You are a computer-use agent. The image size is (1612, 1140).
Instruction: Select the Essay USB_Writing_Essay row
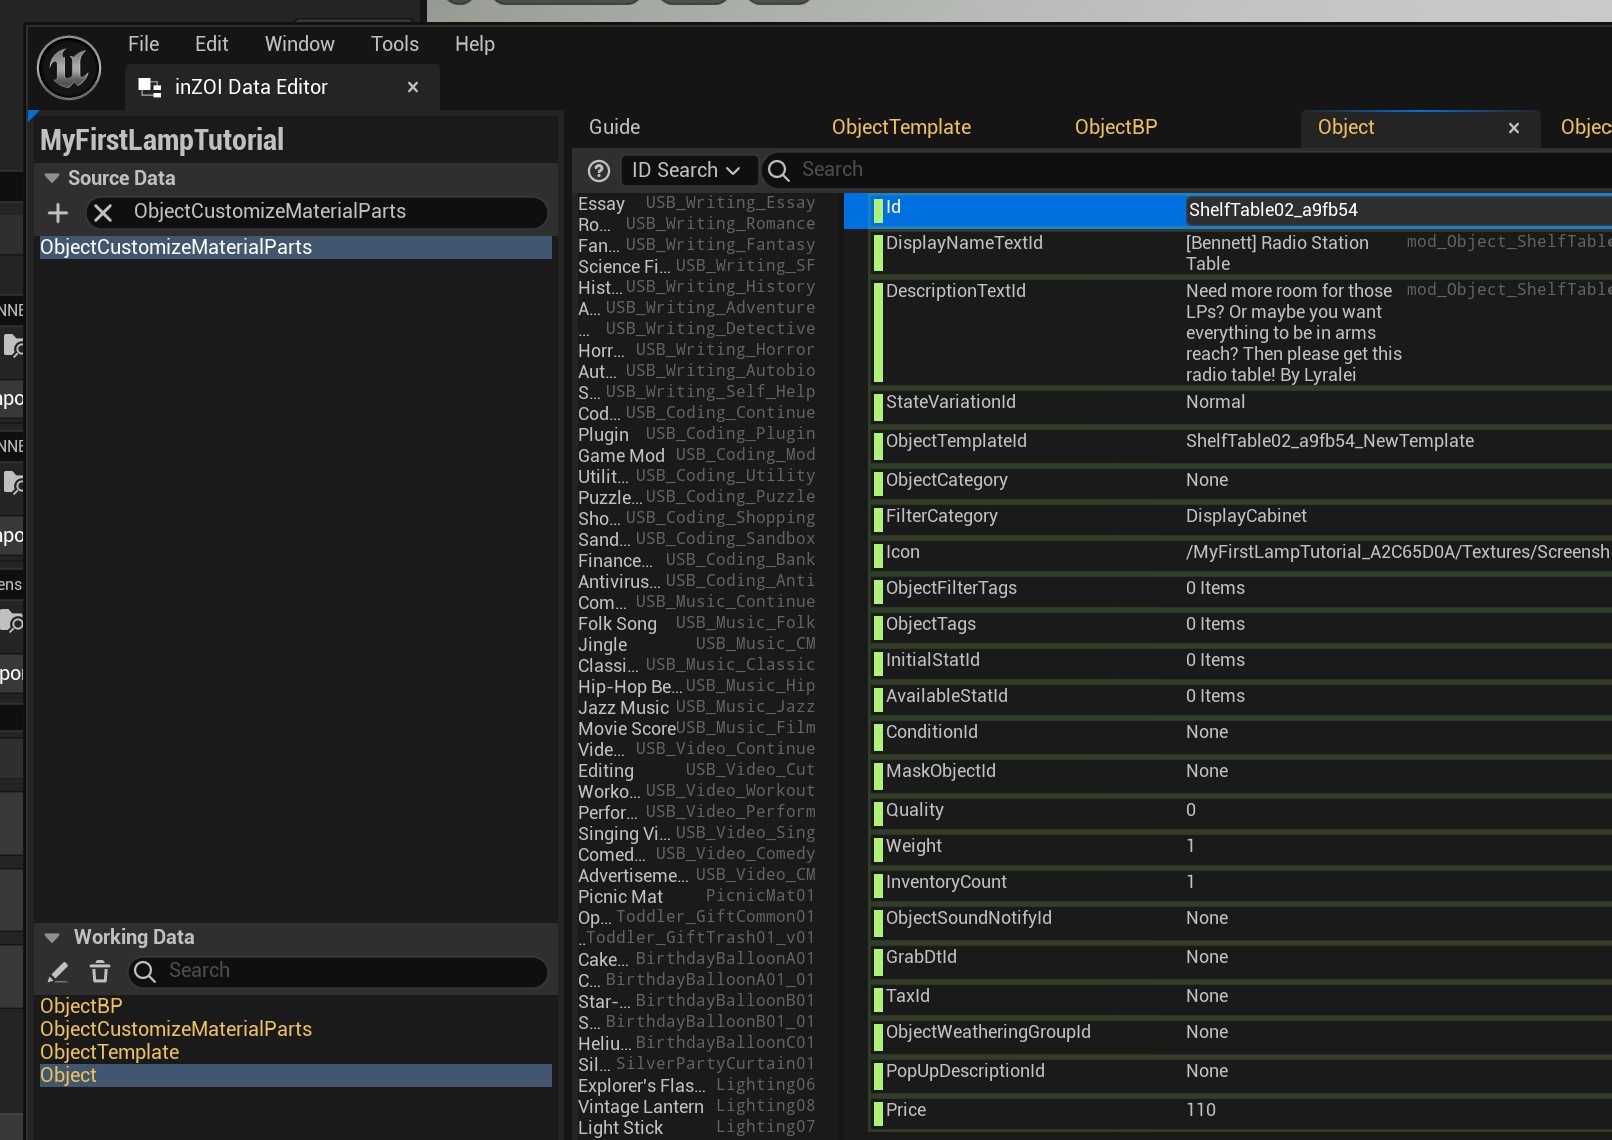tap(696, 203)
